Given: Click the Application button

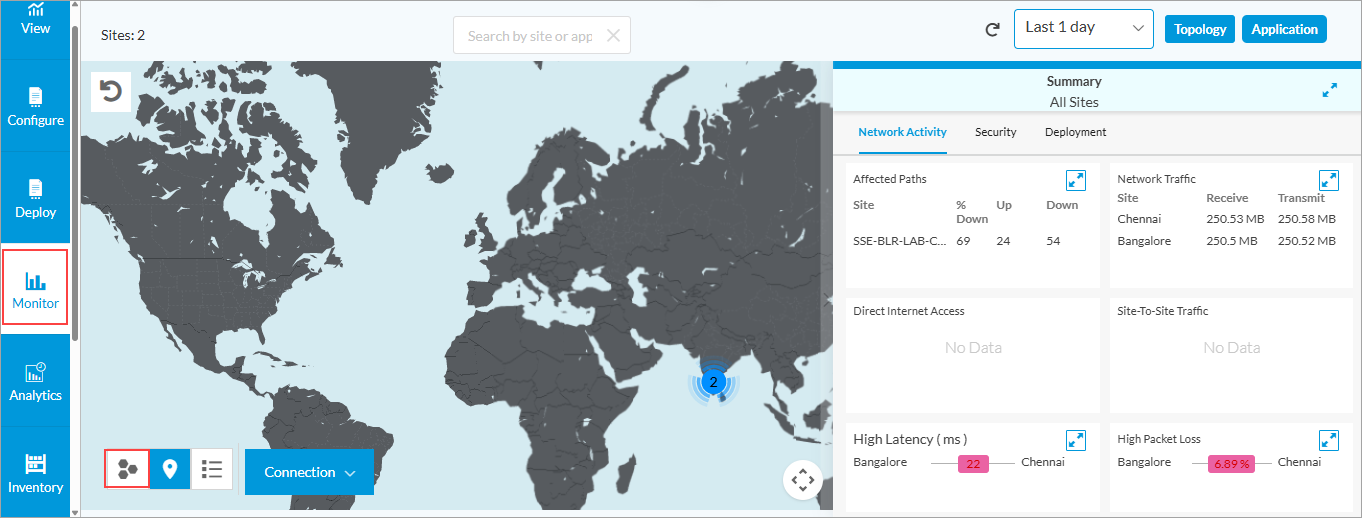Looking at the screenshot, I should 1284,29.
